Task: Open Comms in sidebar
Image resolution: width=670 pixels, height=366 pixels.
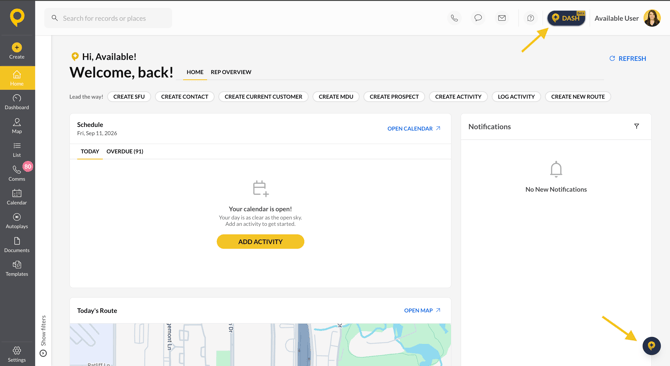Action: [17, 173]
